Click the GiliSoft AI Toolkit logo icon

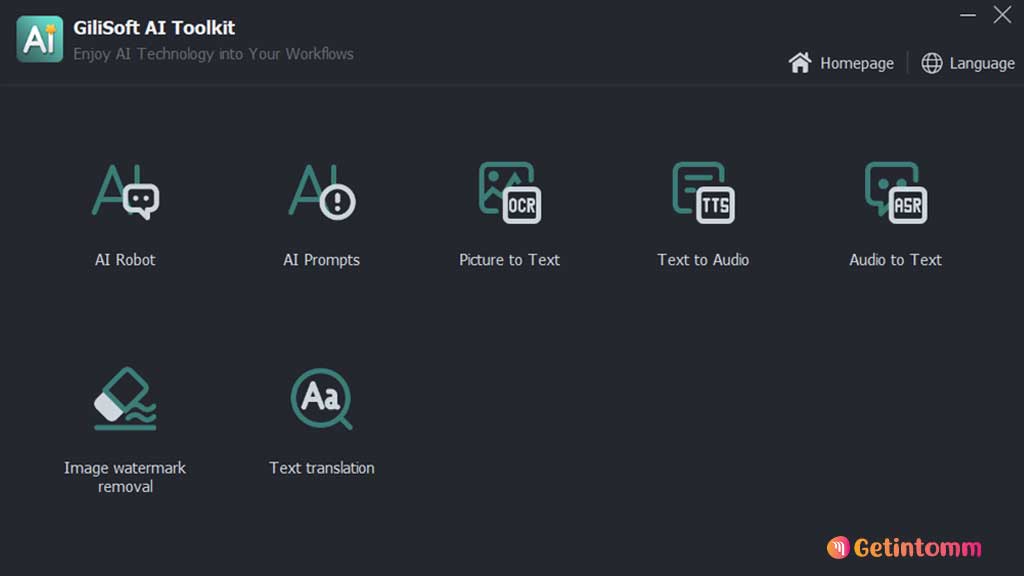(x=40, y=39)
